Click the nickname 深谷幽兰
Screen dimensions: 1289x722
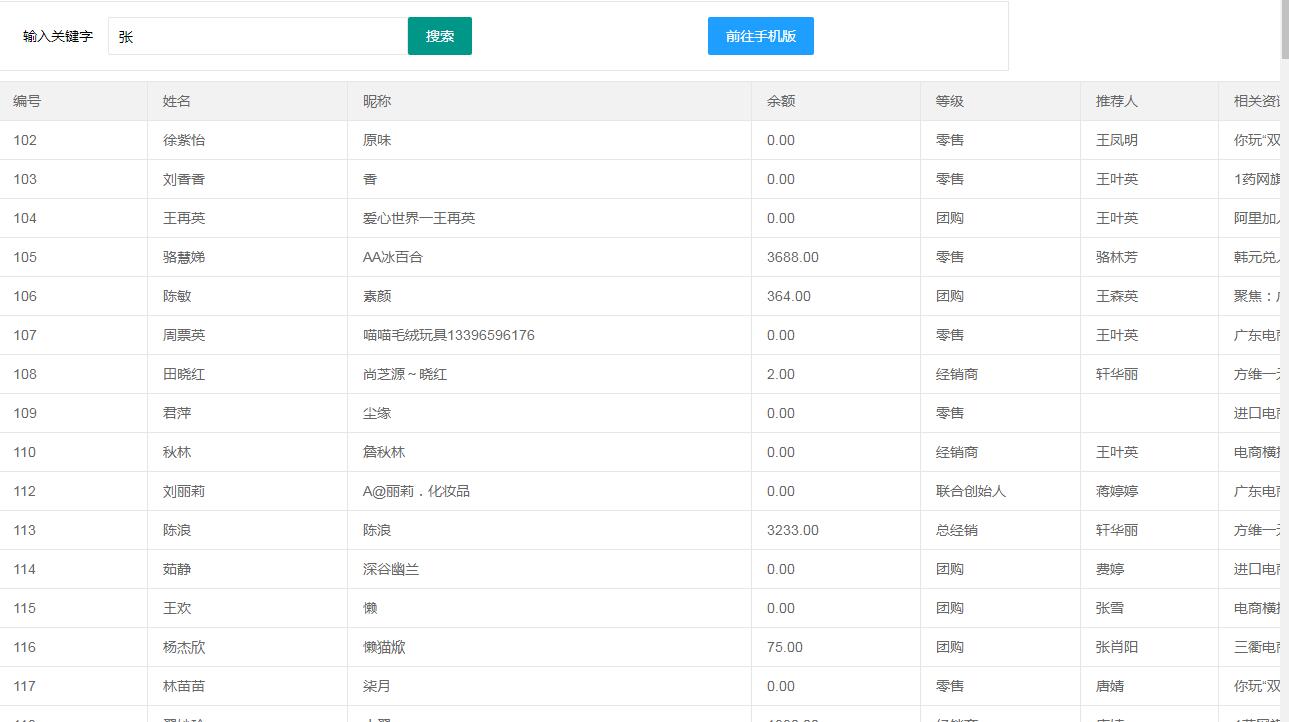[392, 569]
